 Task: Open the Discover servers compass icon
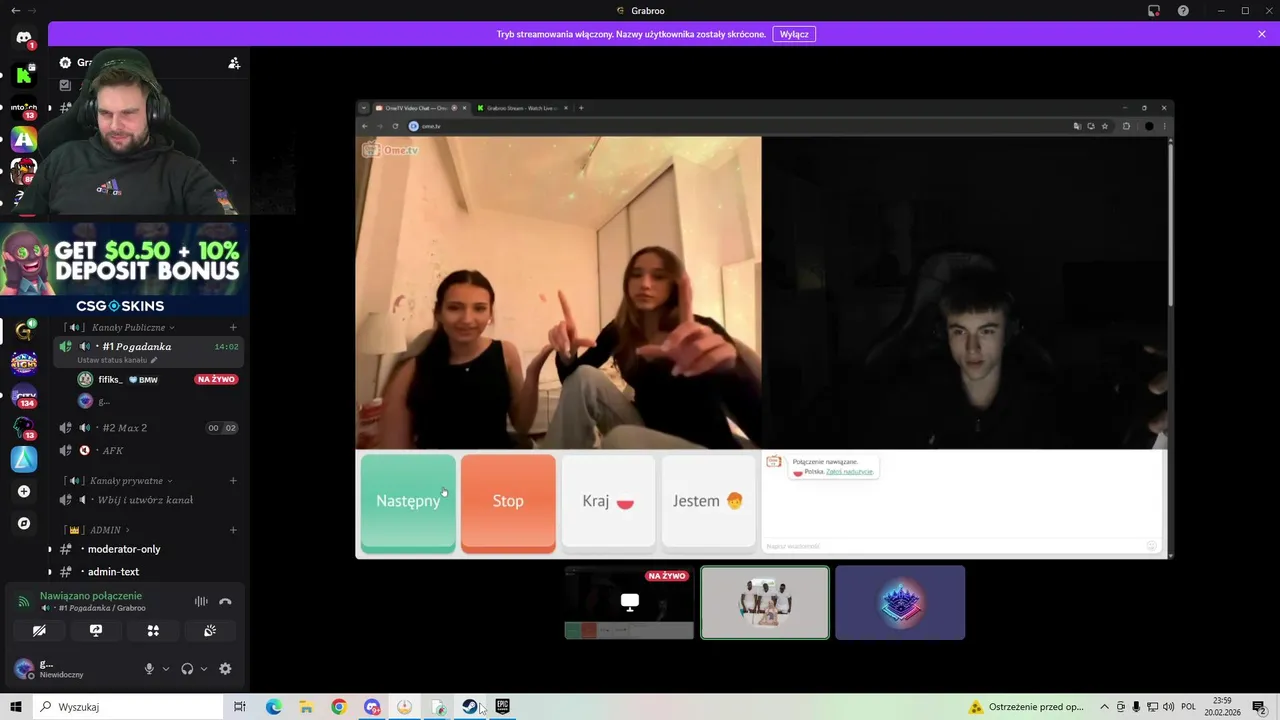point(24,523)
